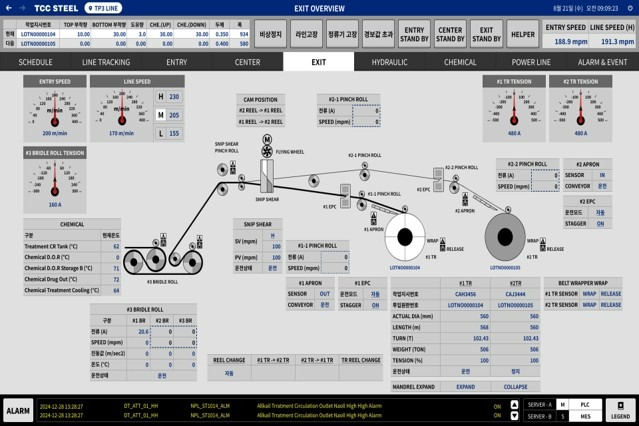Click the back navigation arrow
The height and width of the screenshot is (426, 639).
[x=9, y=7]
